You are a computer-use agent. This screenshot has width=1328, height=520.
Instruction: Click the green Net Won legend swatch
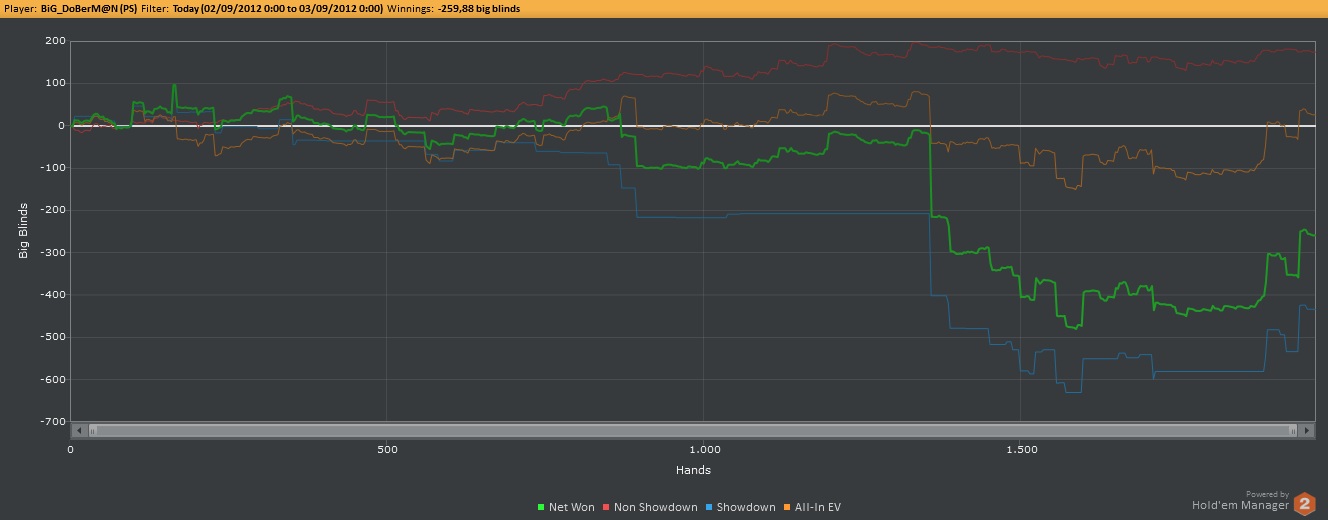click(x=541, y=508)
